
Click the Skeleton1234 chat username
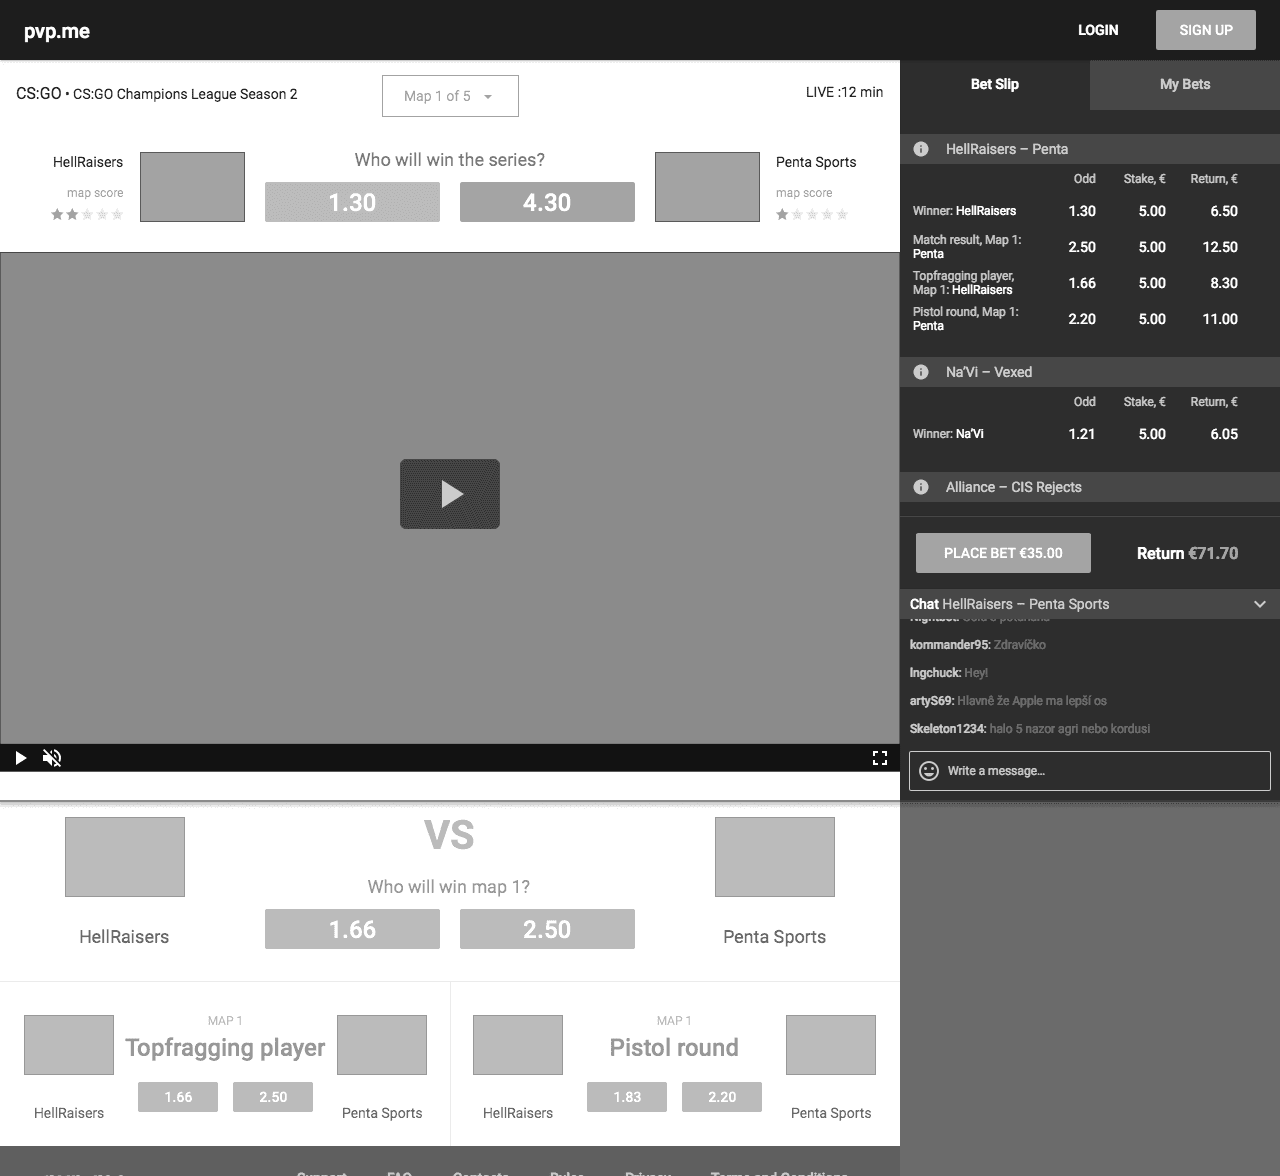948,729
